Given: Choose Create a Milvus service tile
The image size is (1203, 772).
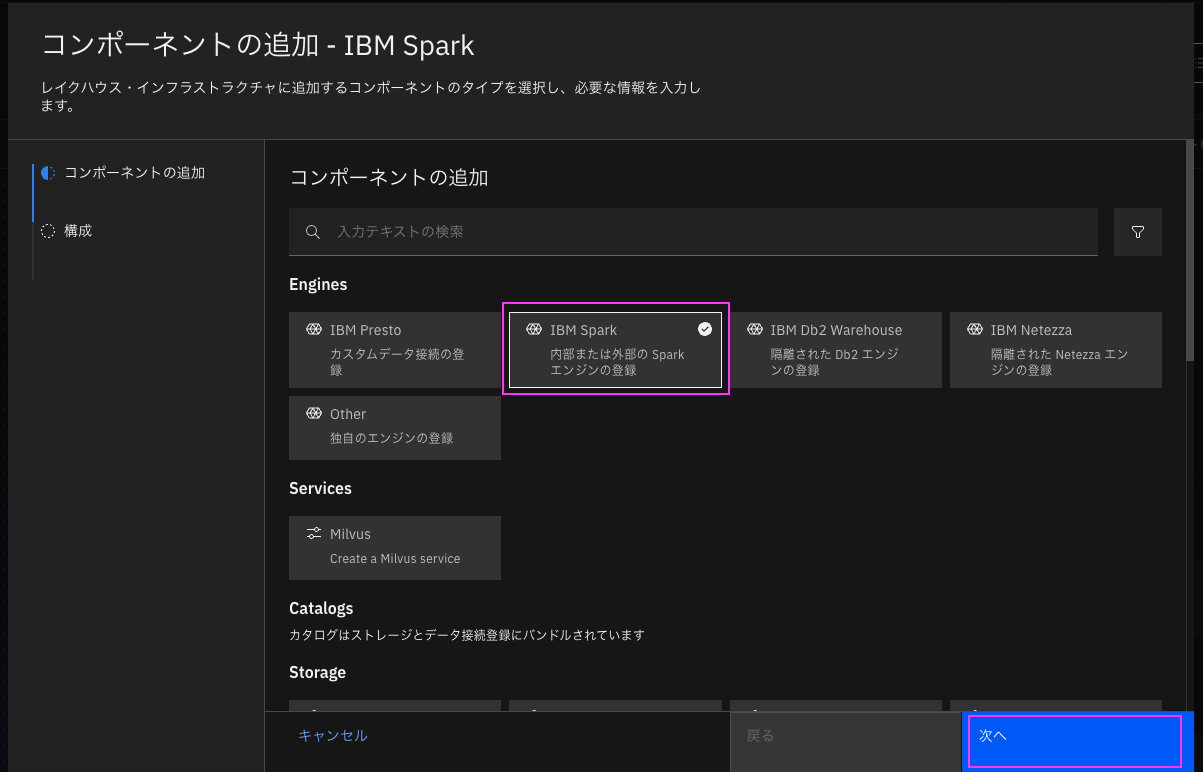Looking at the screenshot, I should [x=395, y=548].
